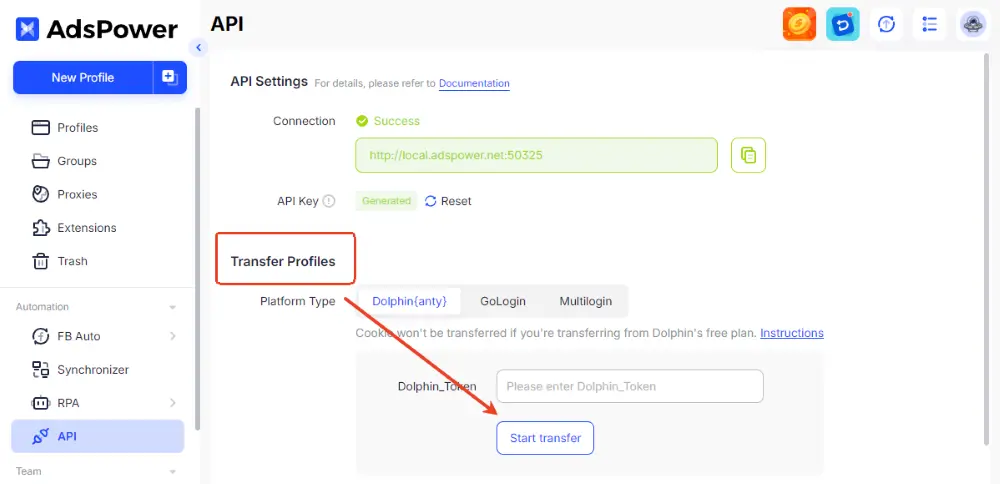1000x484 pixels.
Task: Click the Proxies globe icon in the sidebar
Action: 40,194
